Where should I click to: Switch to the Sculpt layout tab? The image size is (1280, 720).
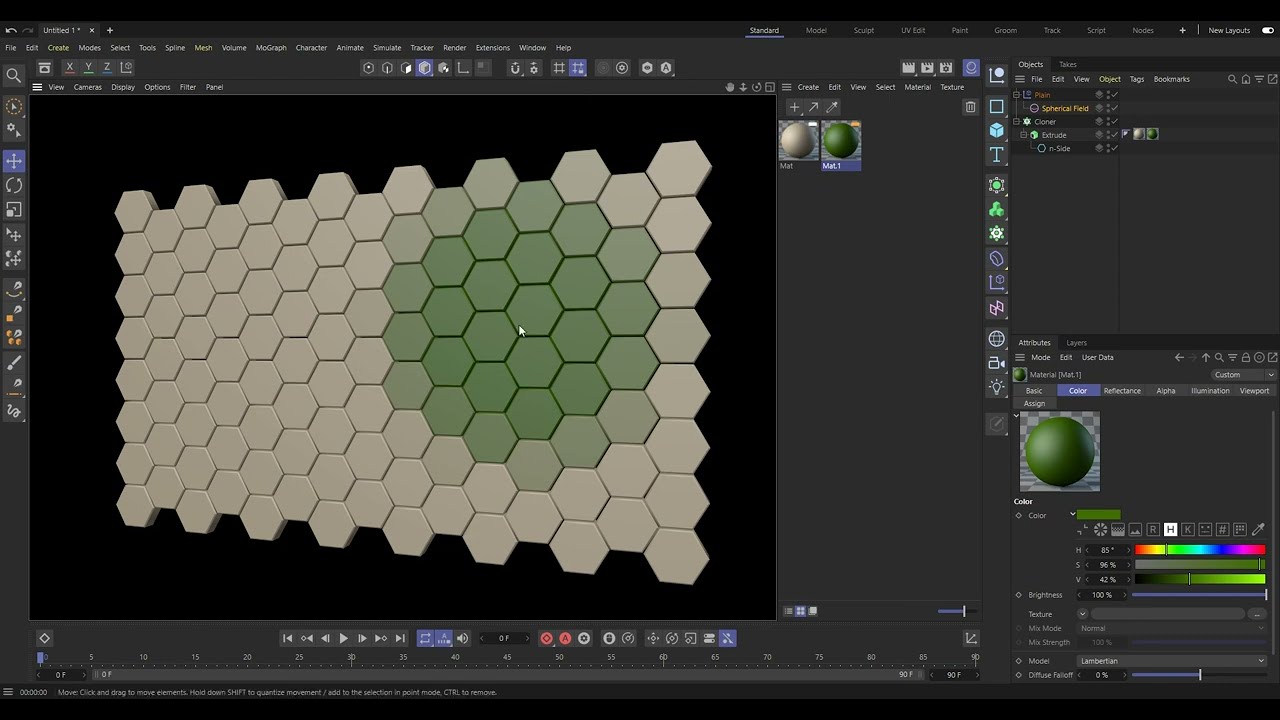pyautogui.click(x=864, y=30)
